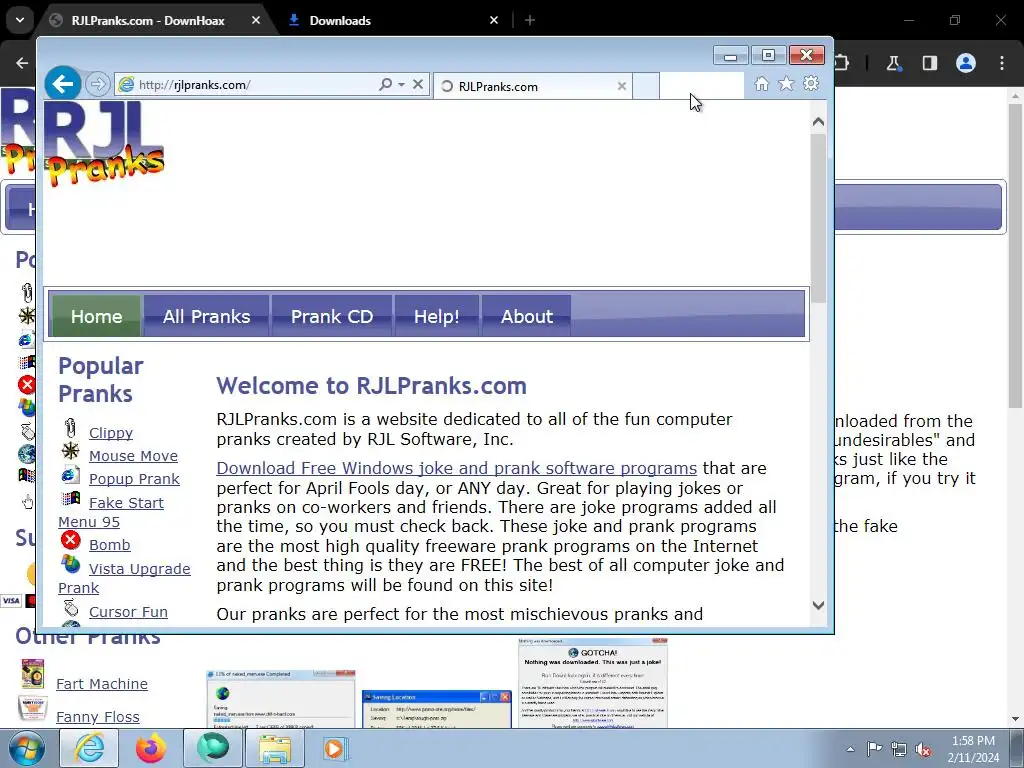Screen dimensions: 1024x768
Task: Click the Chrome back arrow
Action: click(x=22, y=63)
